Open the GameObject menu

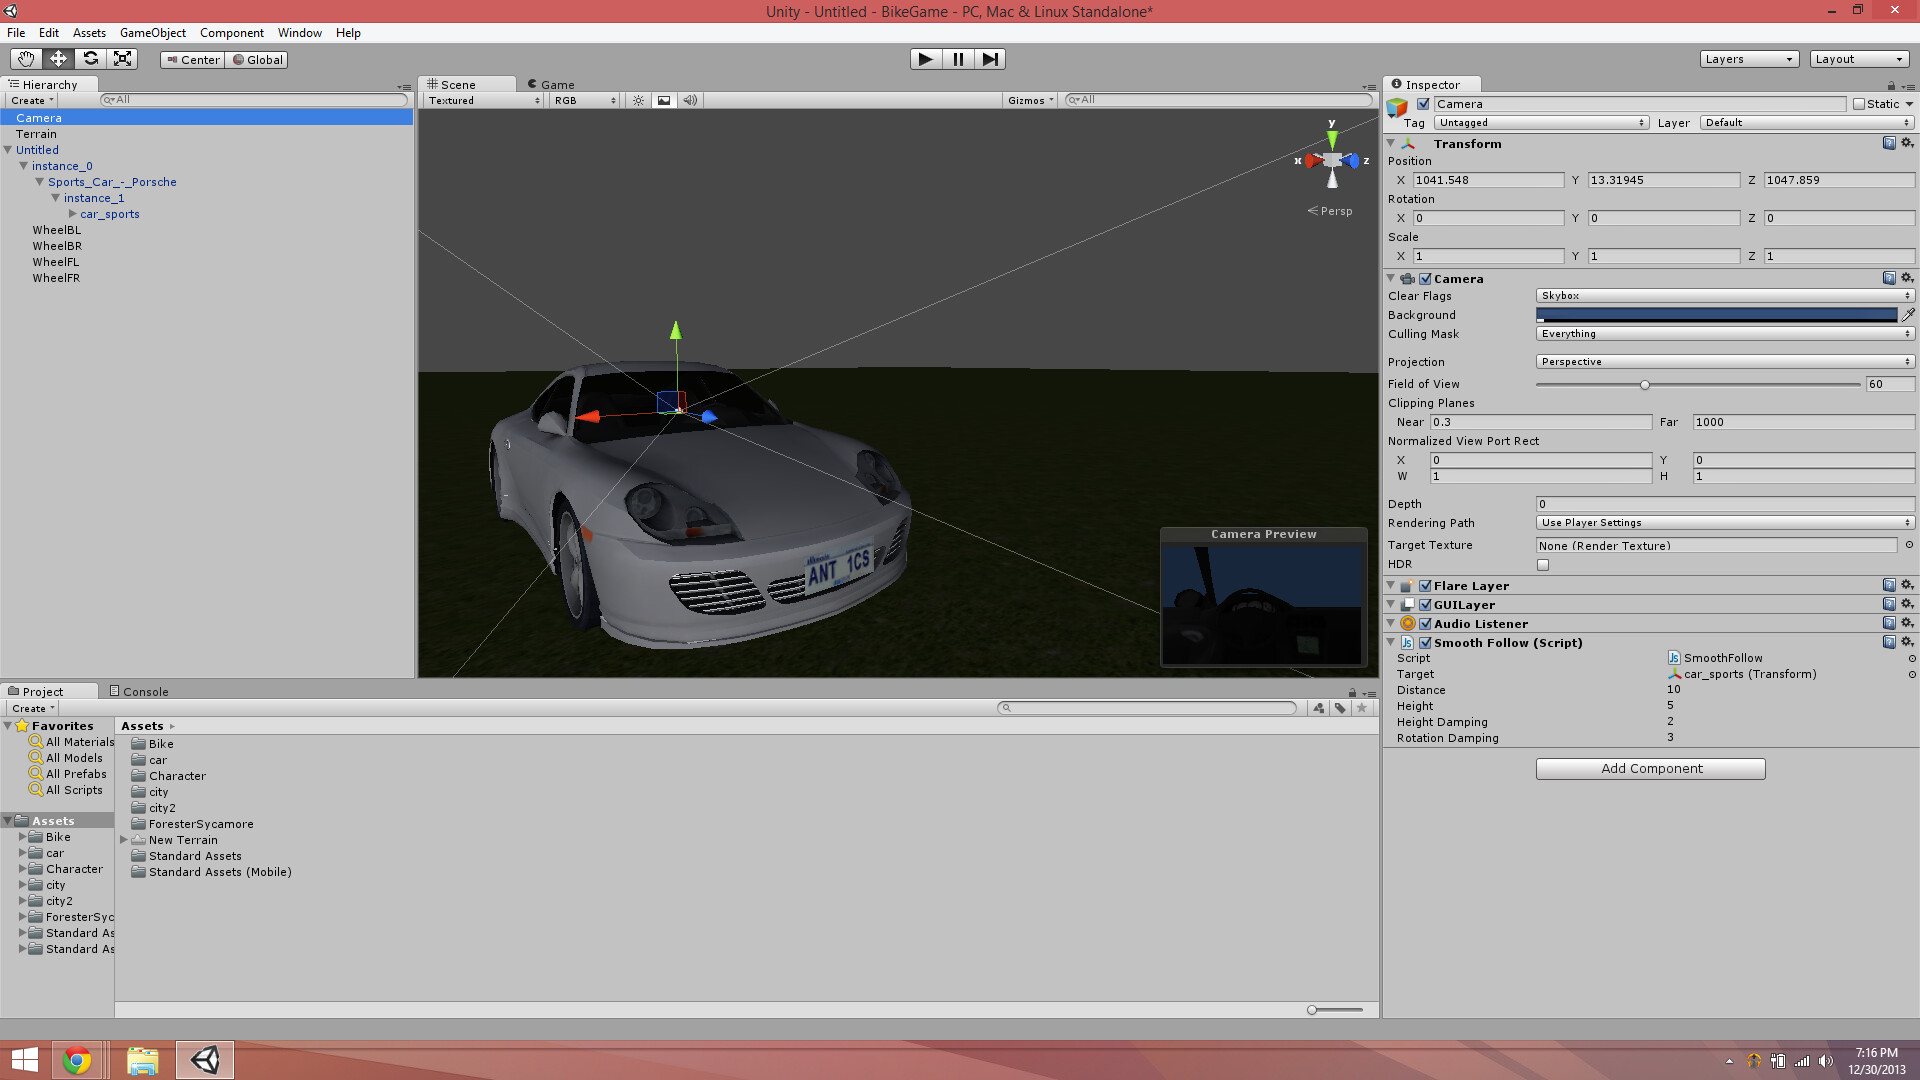(152, 33)
